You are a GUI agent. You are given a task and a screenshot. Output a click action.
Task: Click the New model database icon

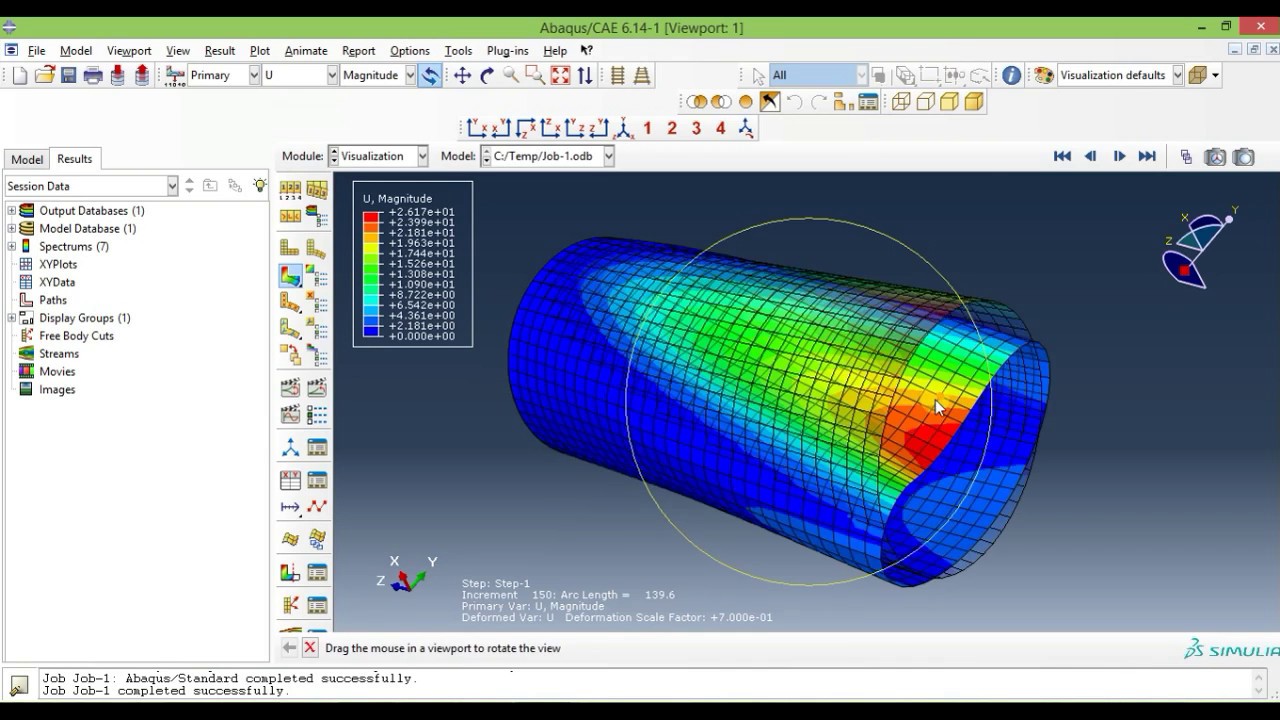tap(21, 75)
